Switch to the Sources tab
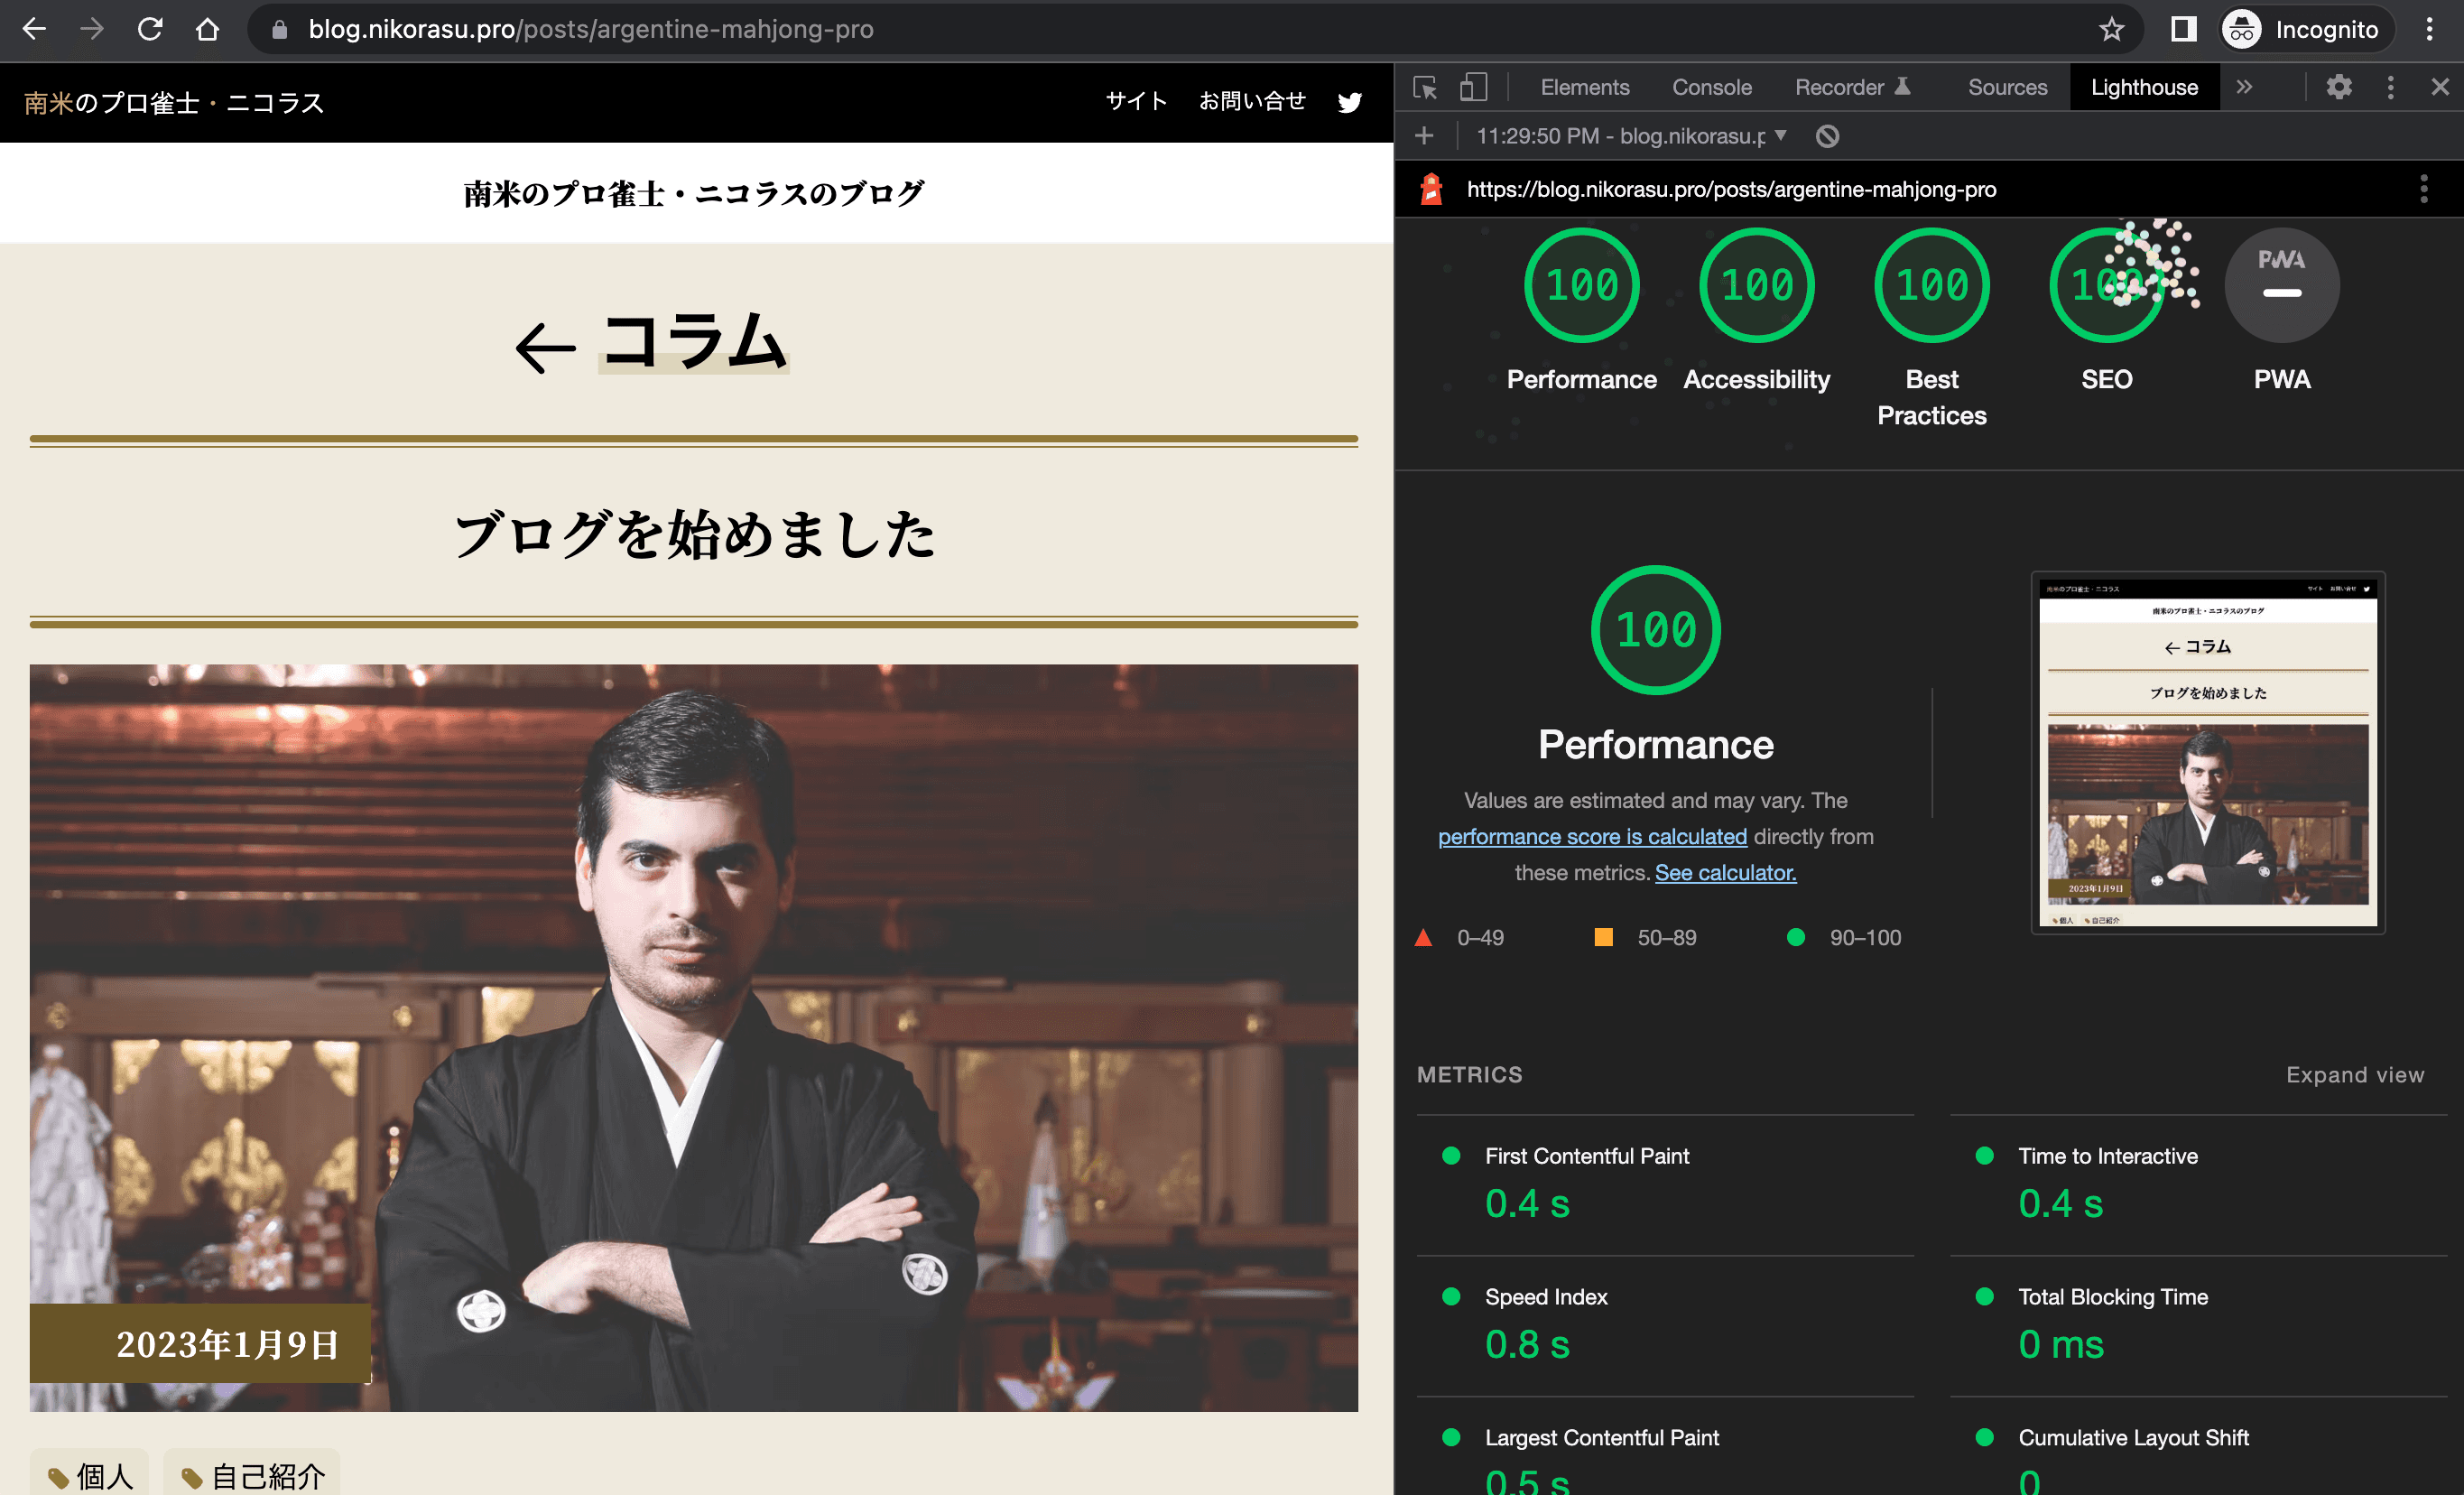This screenshot has height=1495, width=2464. (x=2007, y=87)
